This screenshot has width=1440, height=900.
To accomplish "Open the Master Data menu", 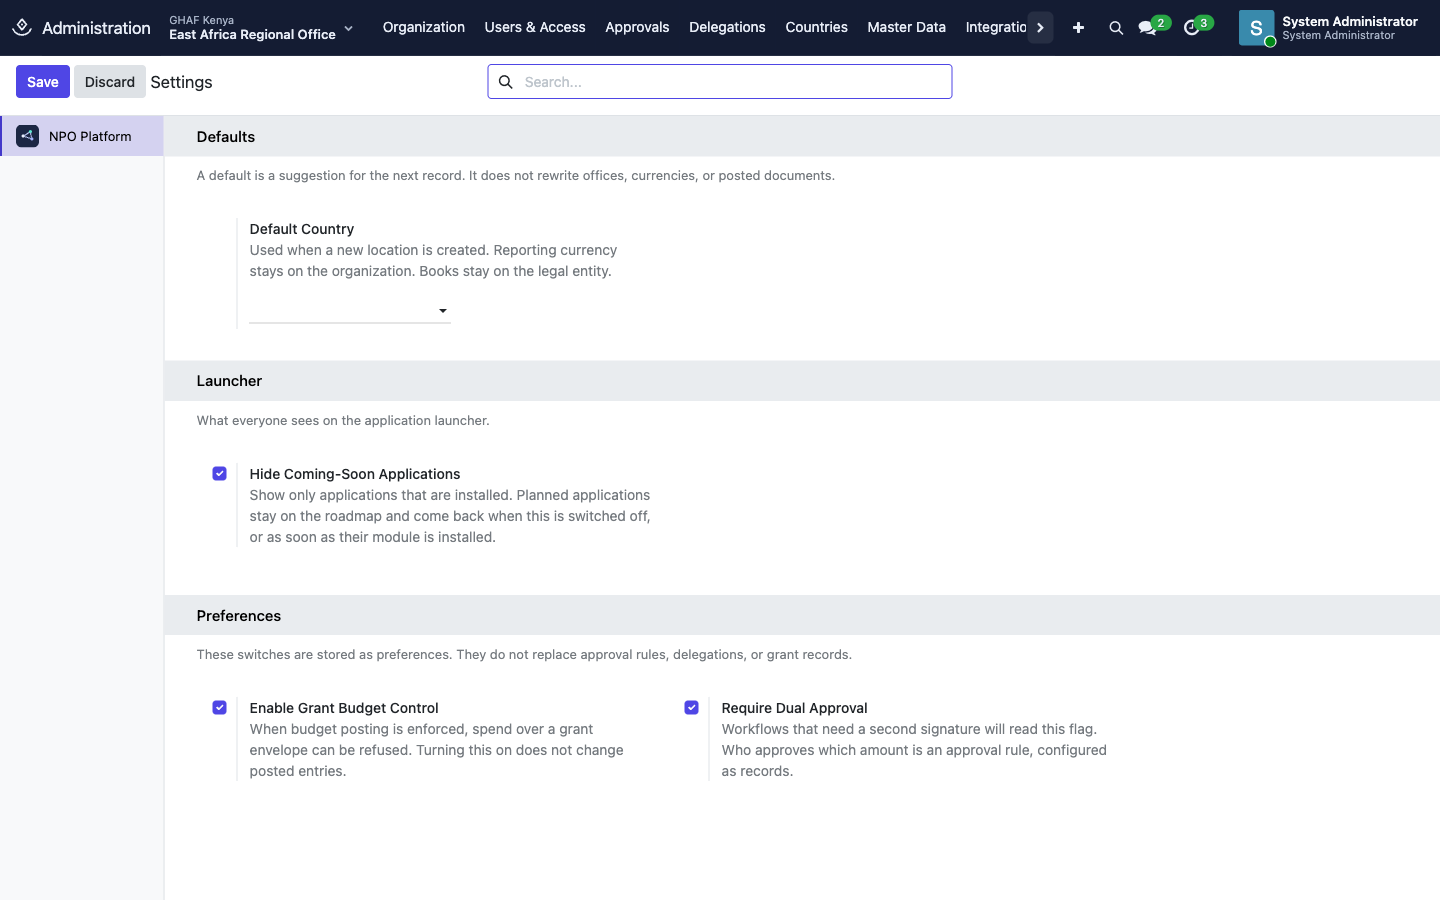I will tap(906, 28).
